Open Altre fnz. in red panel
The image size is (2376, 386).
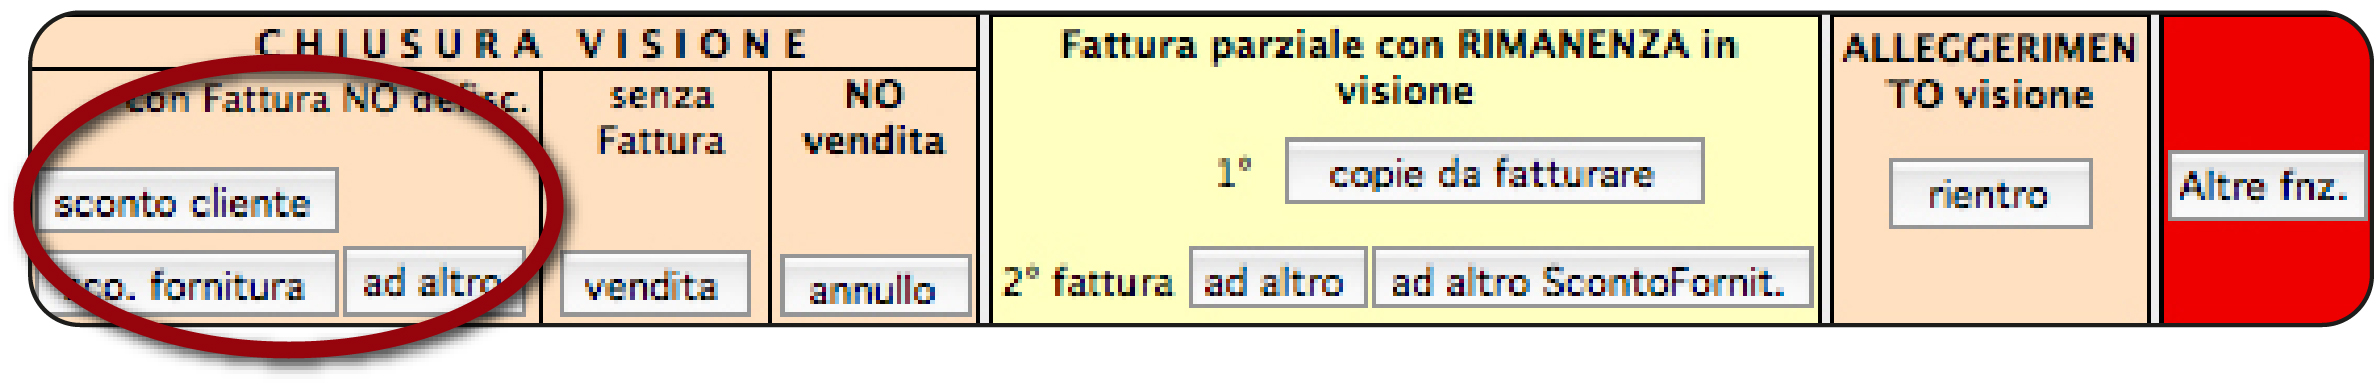[x=2266, y=186]
